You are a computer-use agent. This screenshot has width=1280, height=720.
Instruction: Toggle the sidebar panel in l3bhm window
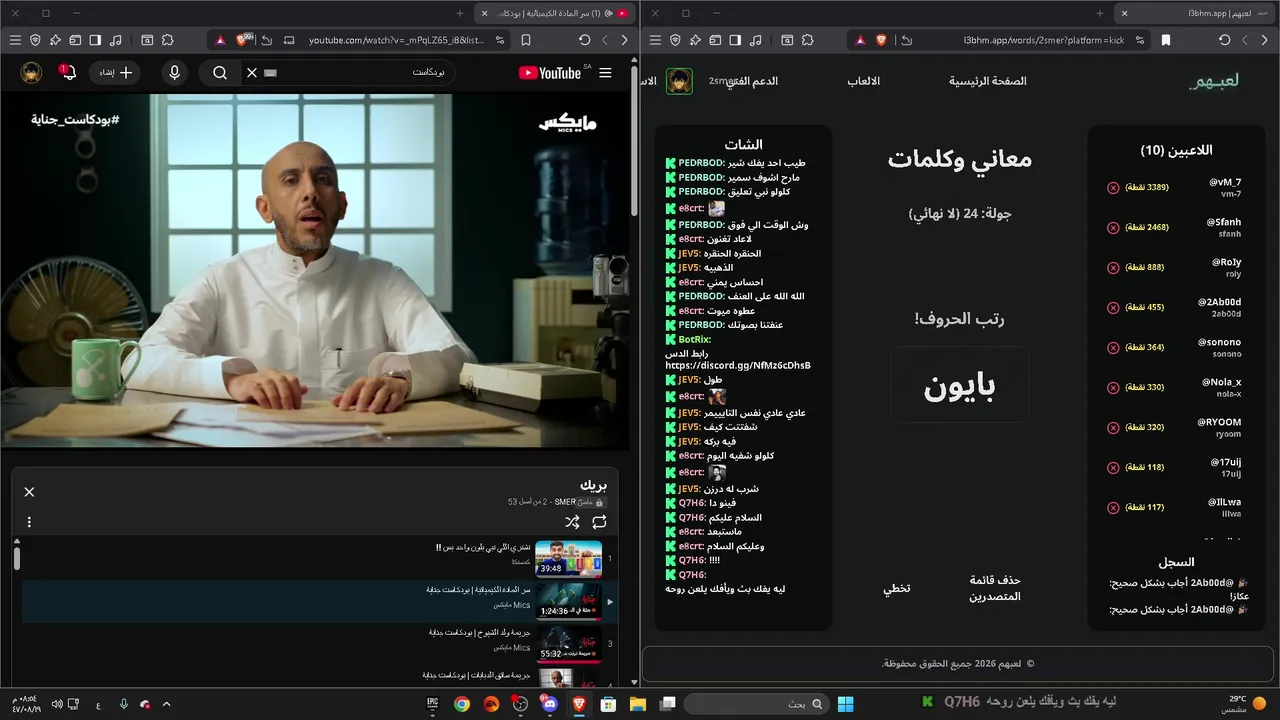tap(735, 40)
